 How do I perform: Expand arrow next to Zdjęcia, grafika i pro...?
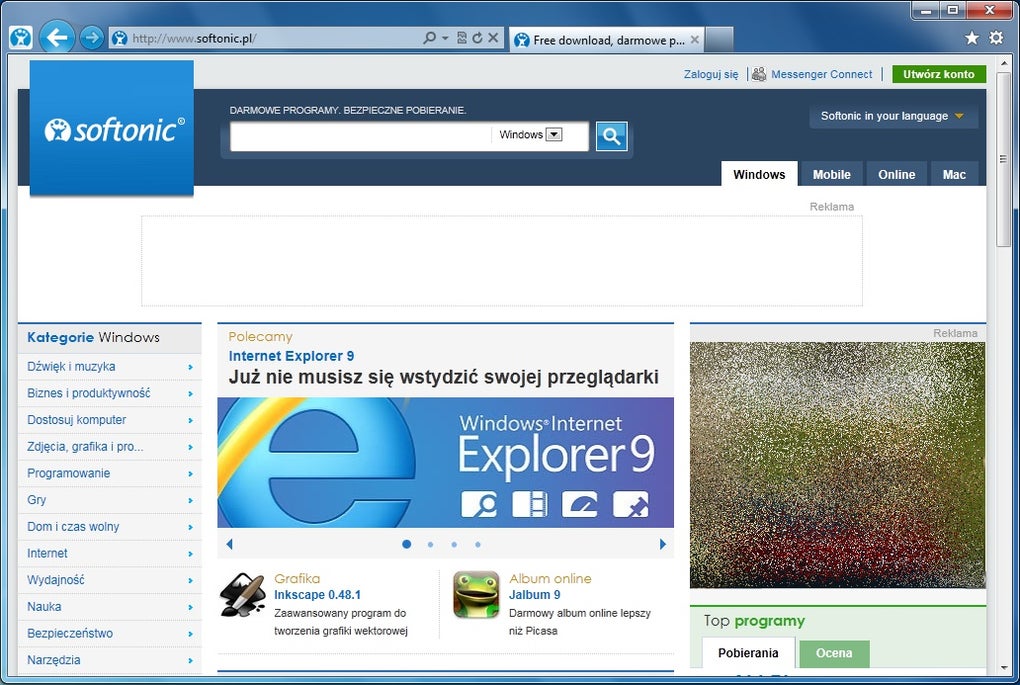[190, 447]
